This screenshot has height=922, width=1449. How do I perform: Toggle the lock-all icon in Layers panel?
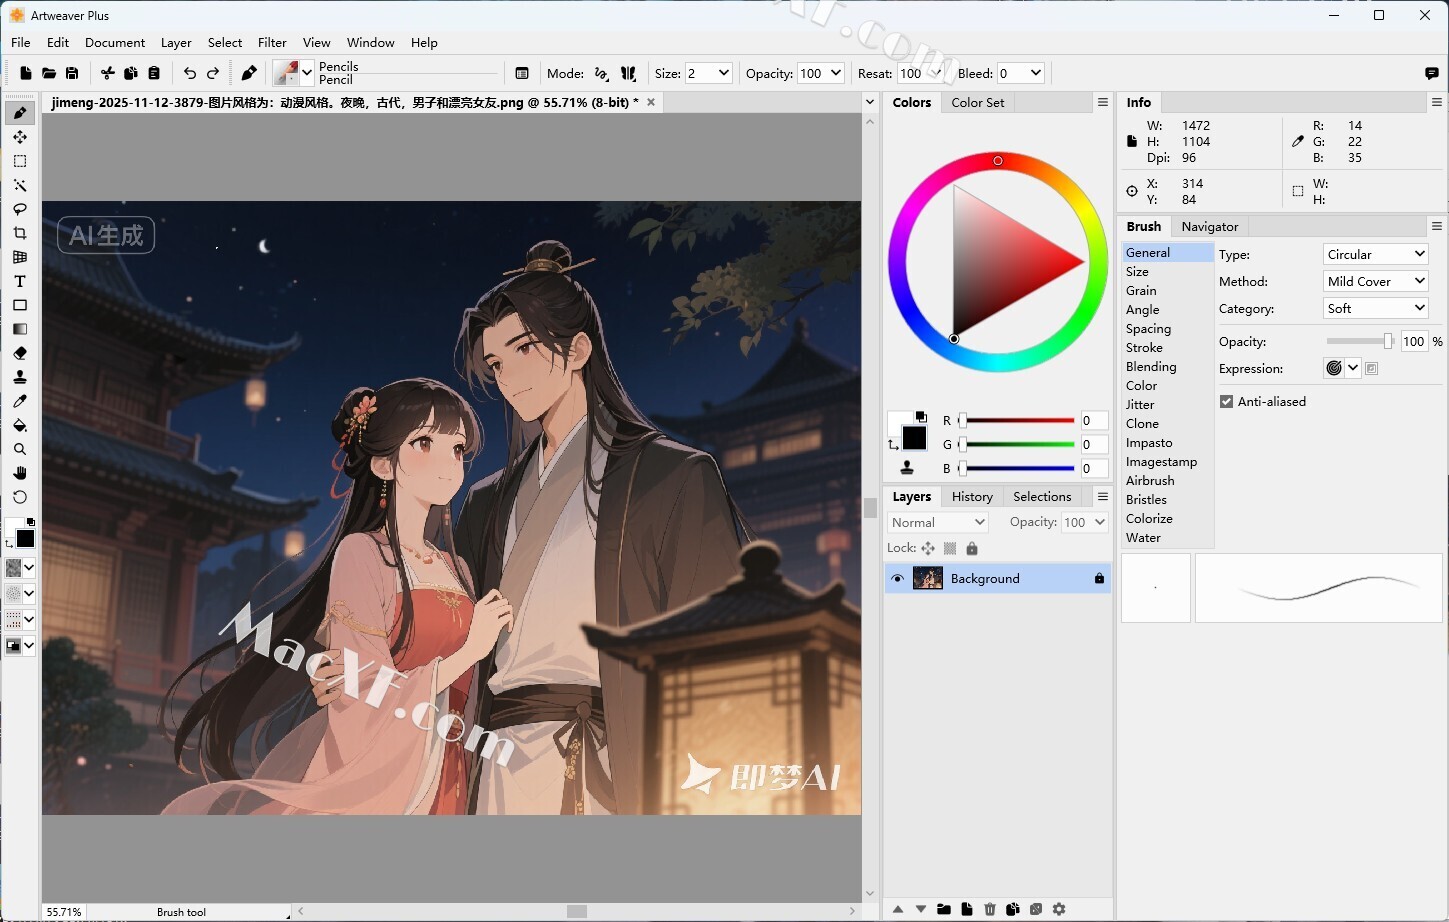(972, 548)
